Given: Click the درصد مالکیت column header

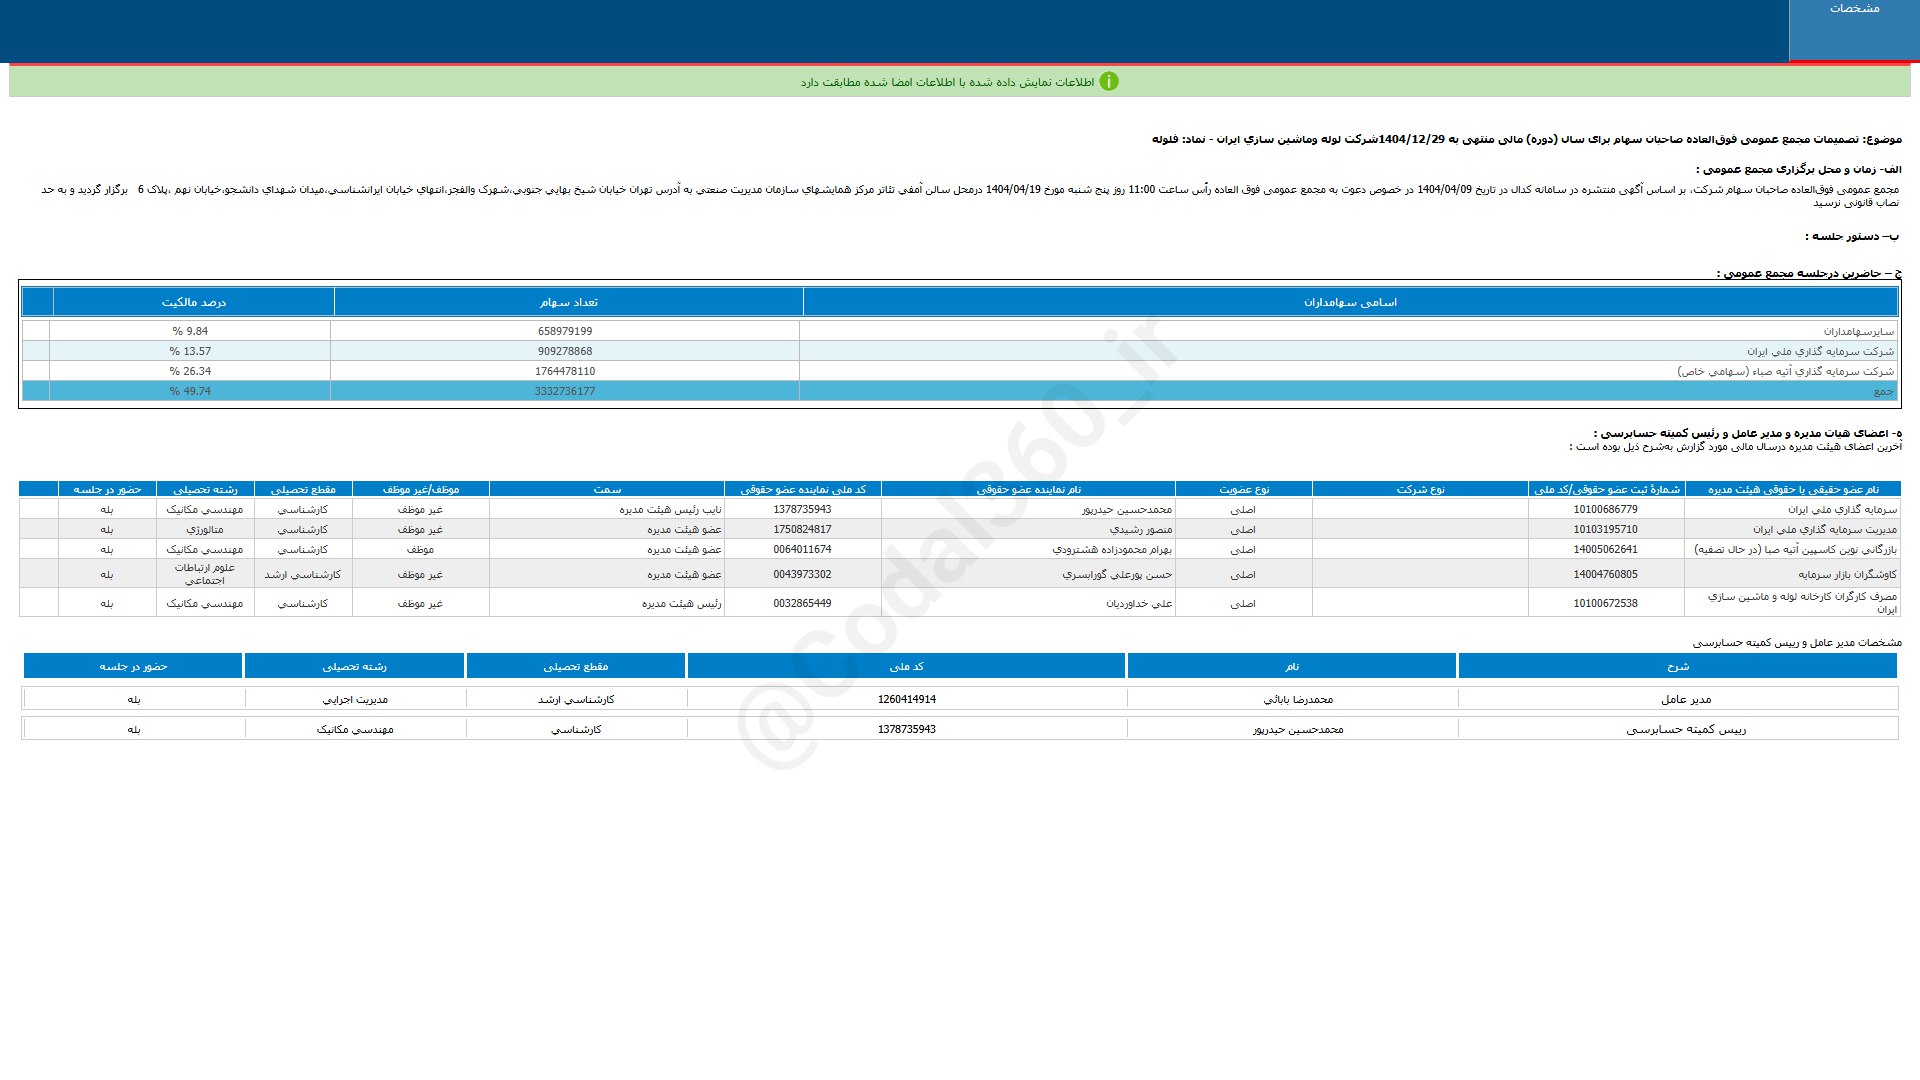Looking at the screenshot, I should [x=194, y=302].
